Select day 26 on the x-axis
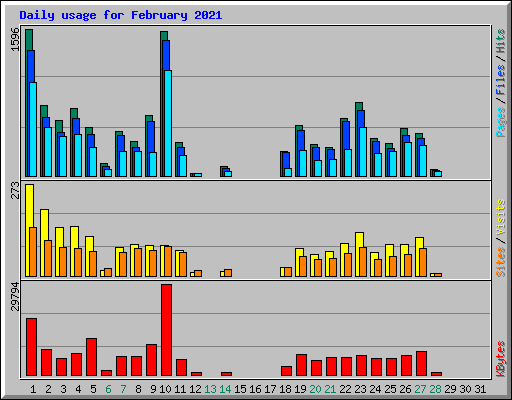Viewport: 512px width, 400px height. tap(405, 389)
